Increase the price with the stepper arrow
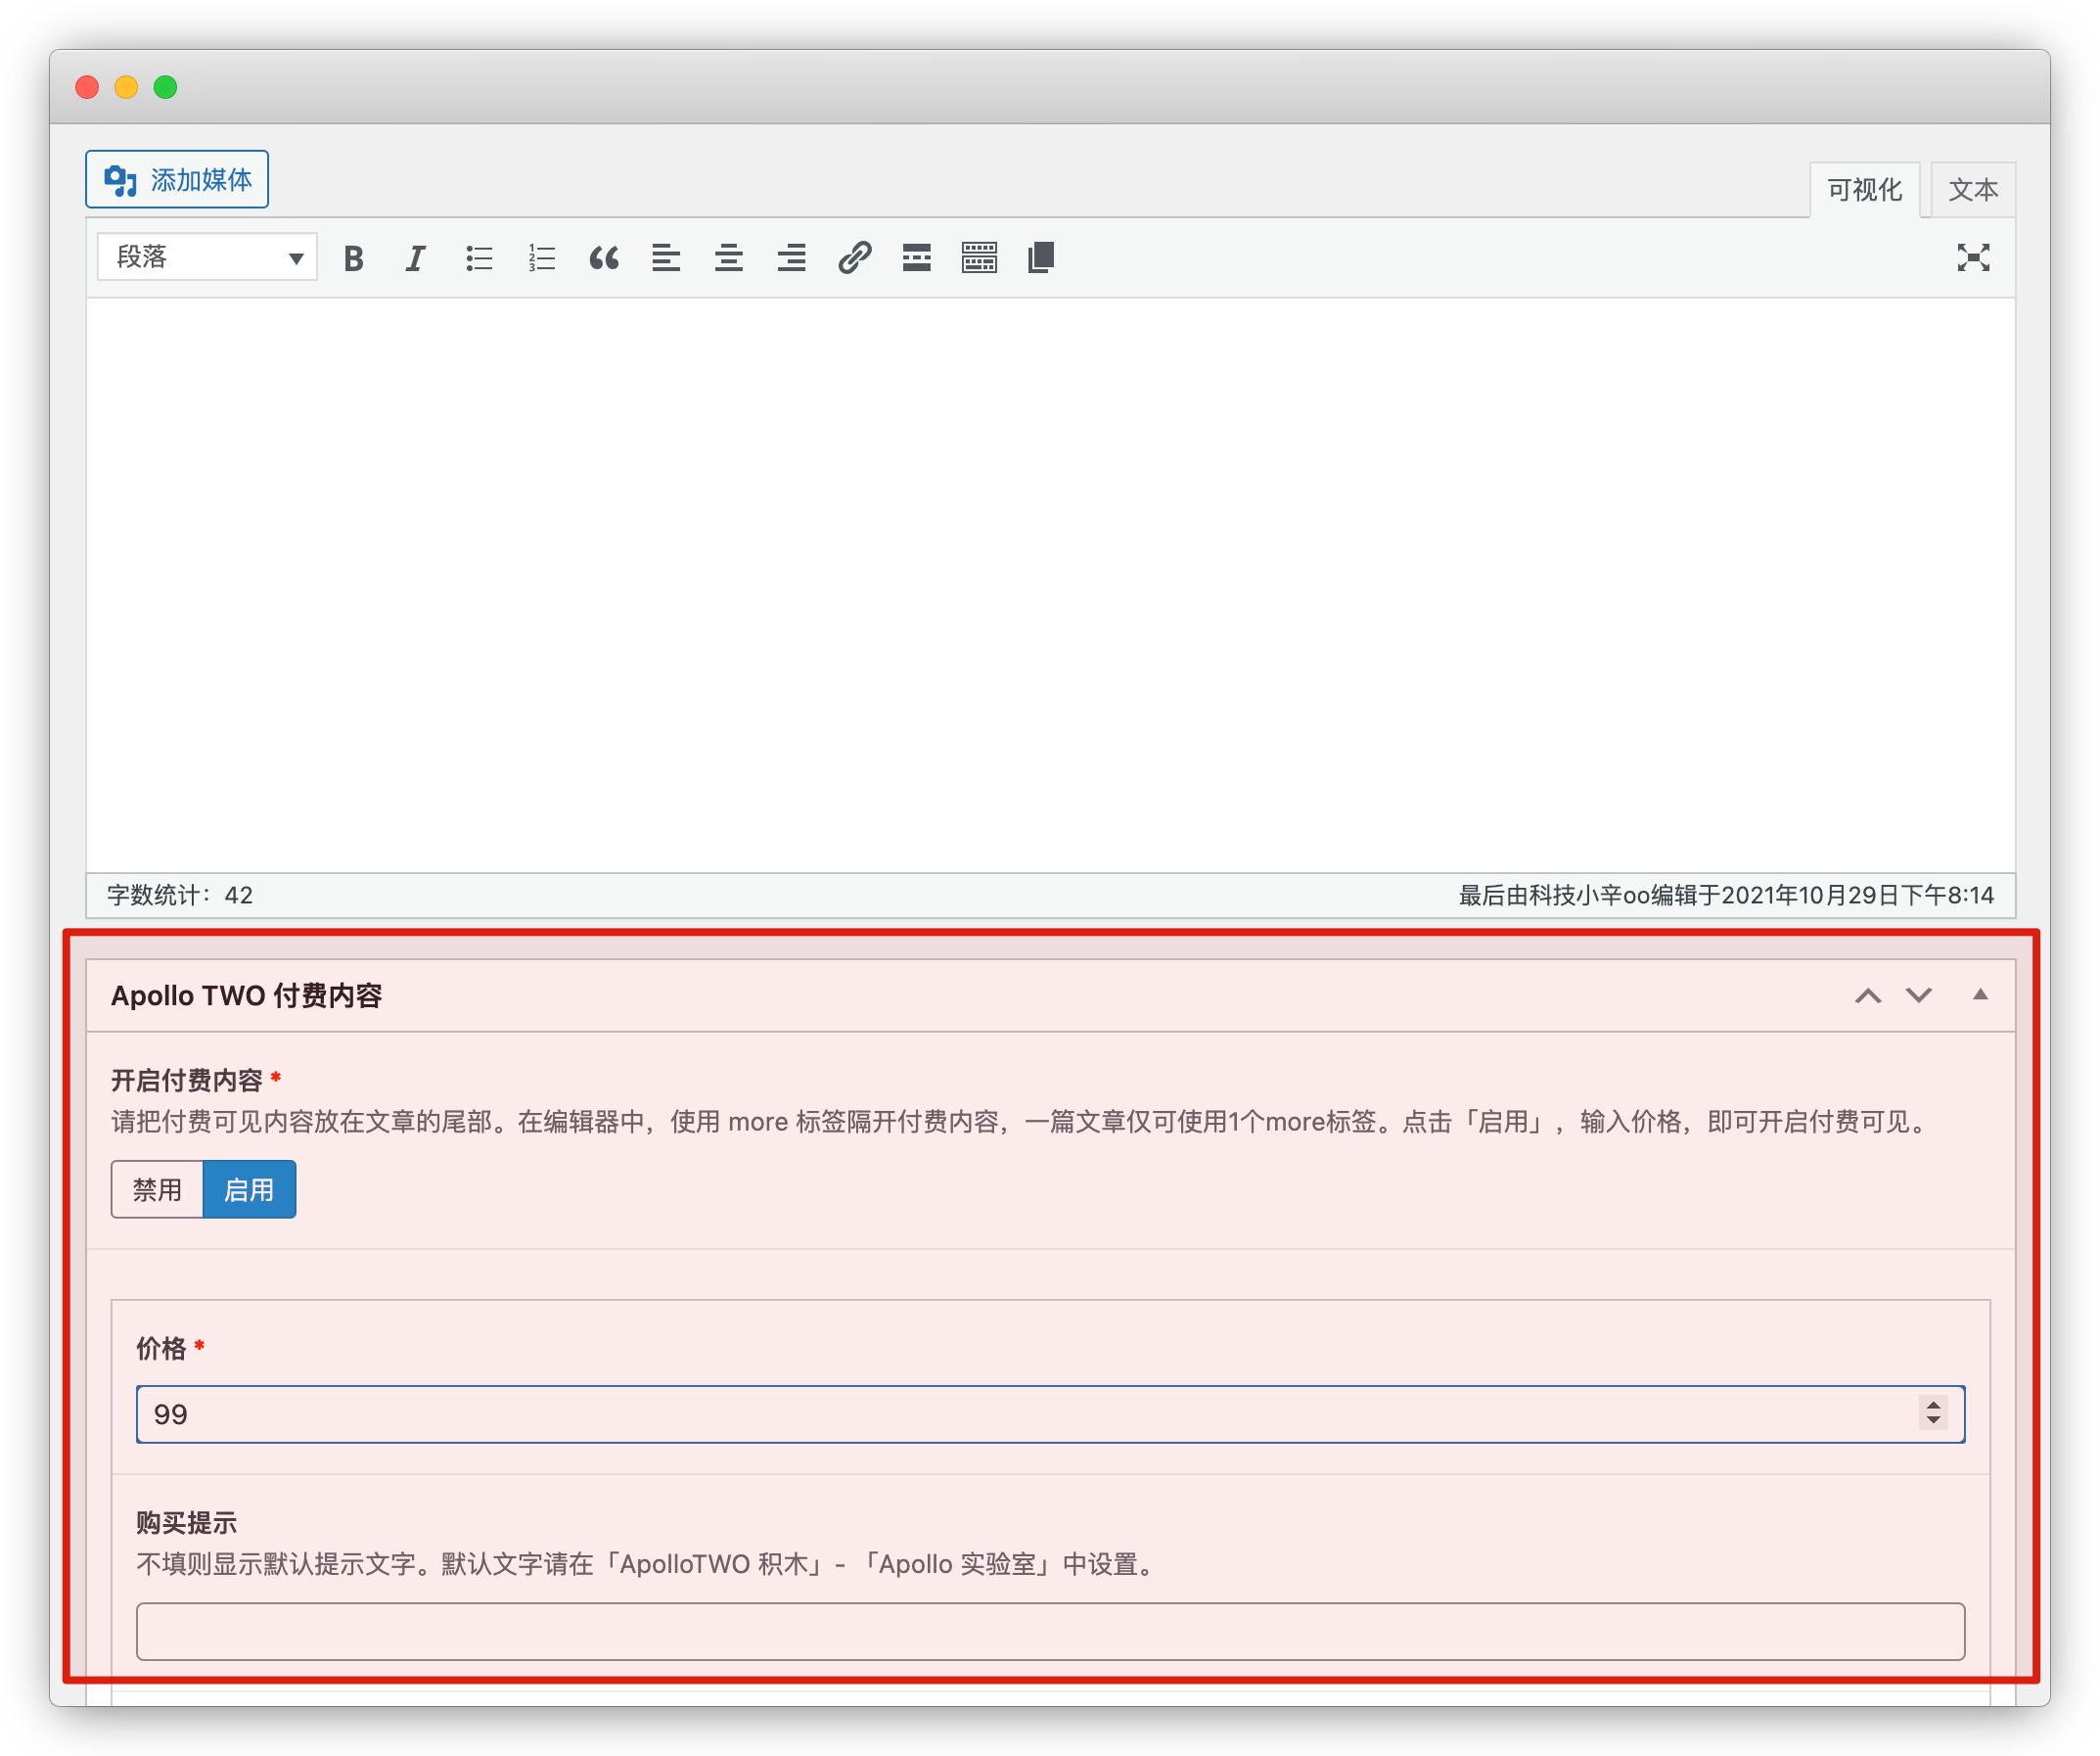 (x=1934, y=1405)
